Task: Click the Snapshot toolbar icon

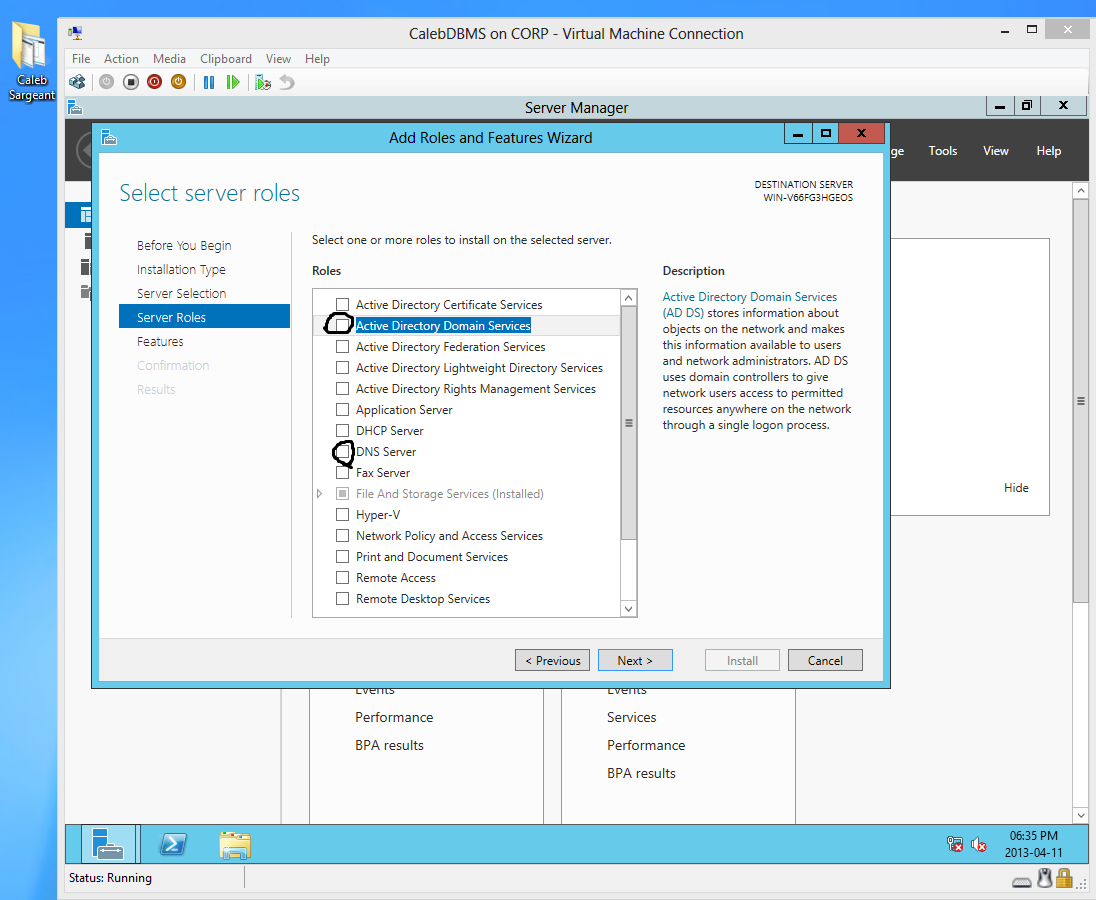Action: click(x=263, y=82)
